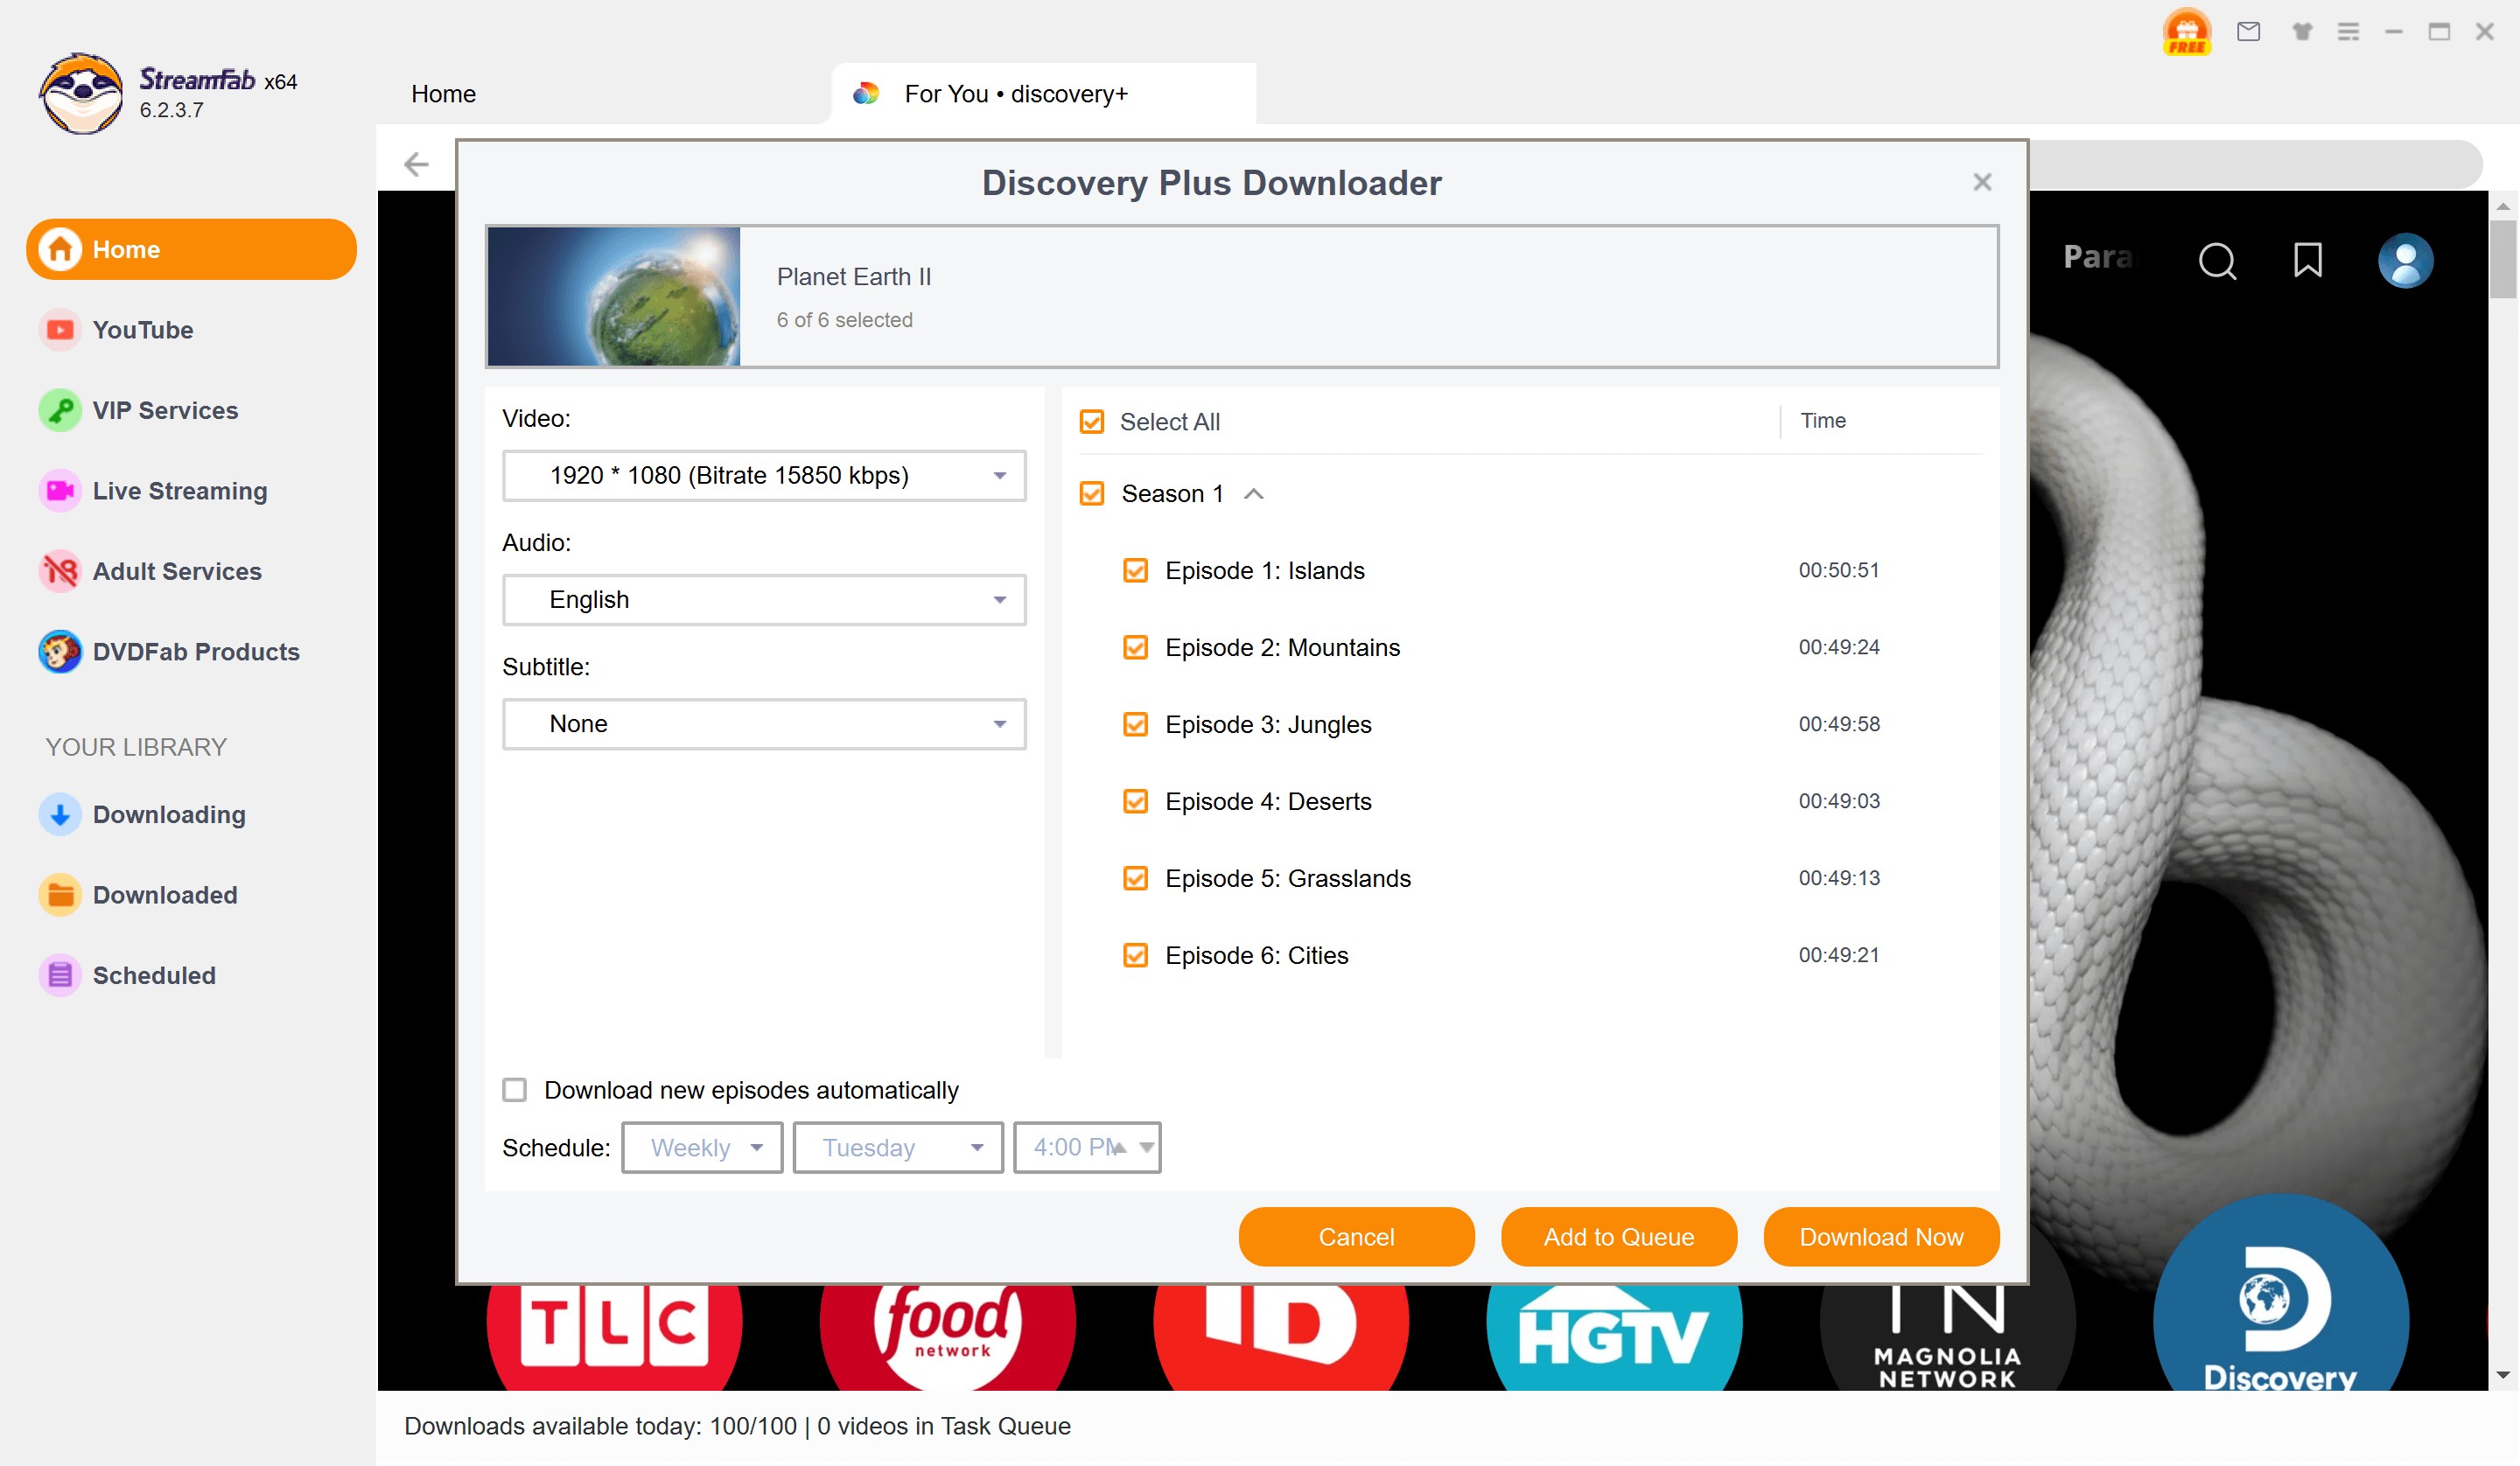Toggle the Select All checkbox
This screenshot has width=2520, height=1466.
tap(1092, 422)
